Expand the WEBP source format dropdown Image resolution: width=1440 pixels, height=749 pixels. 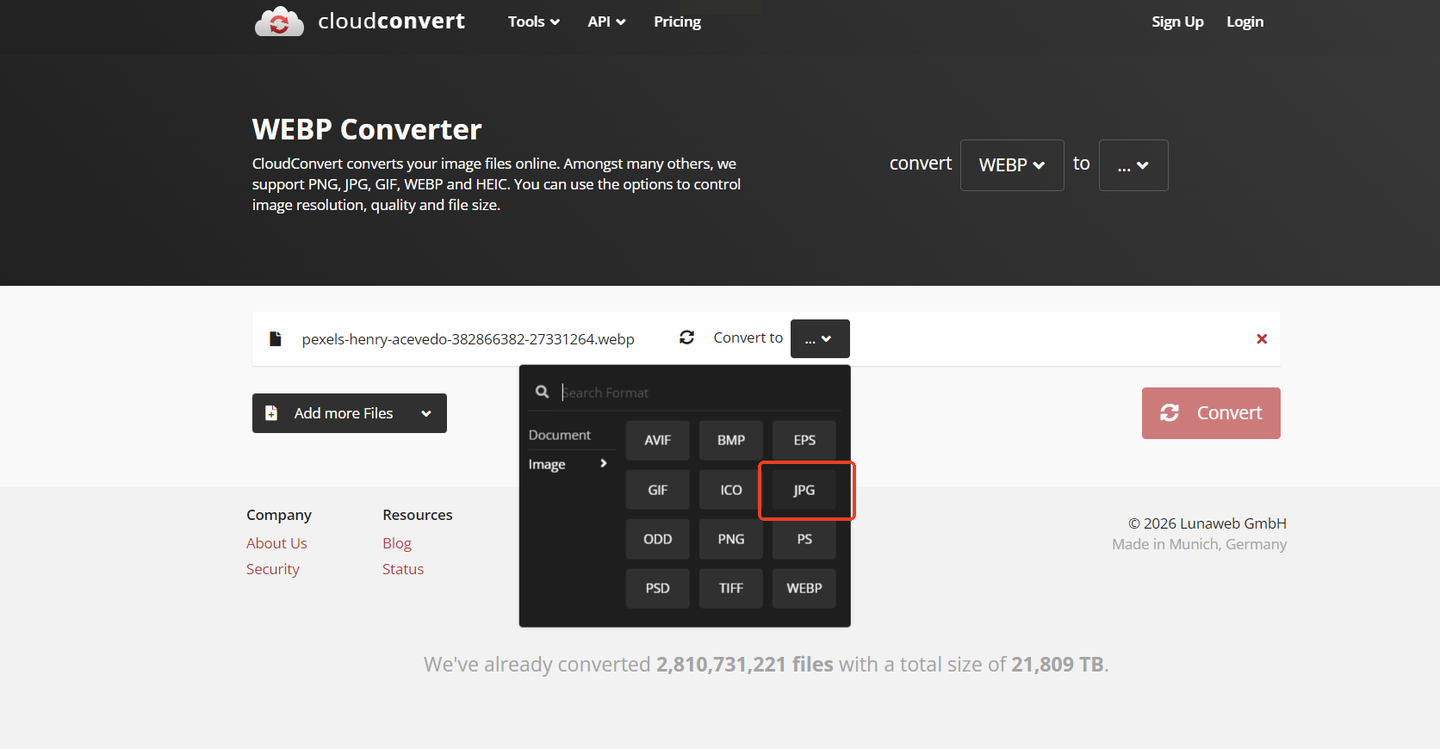[1011, 165]
